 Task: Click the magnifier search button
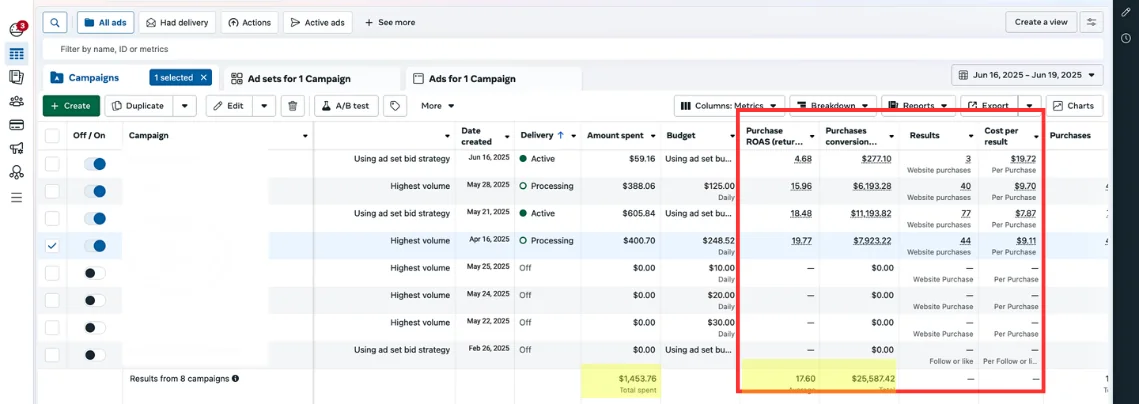click(54, 23)
